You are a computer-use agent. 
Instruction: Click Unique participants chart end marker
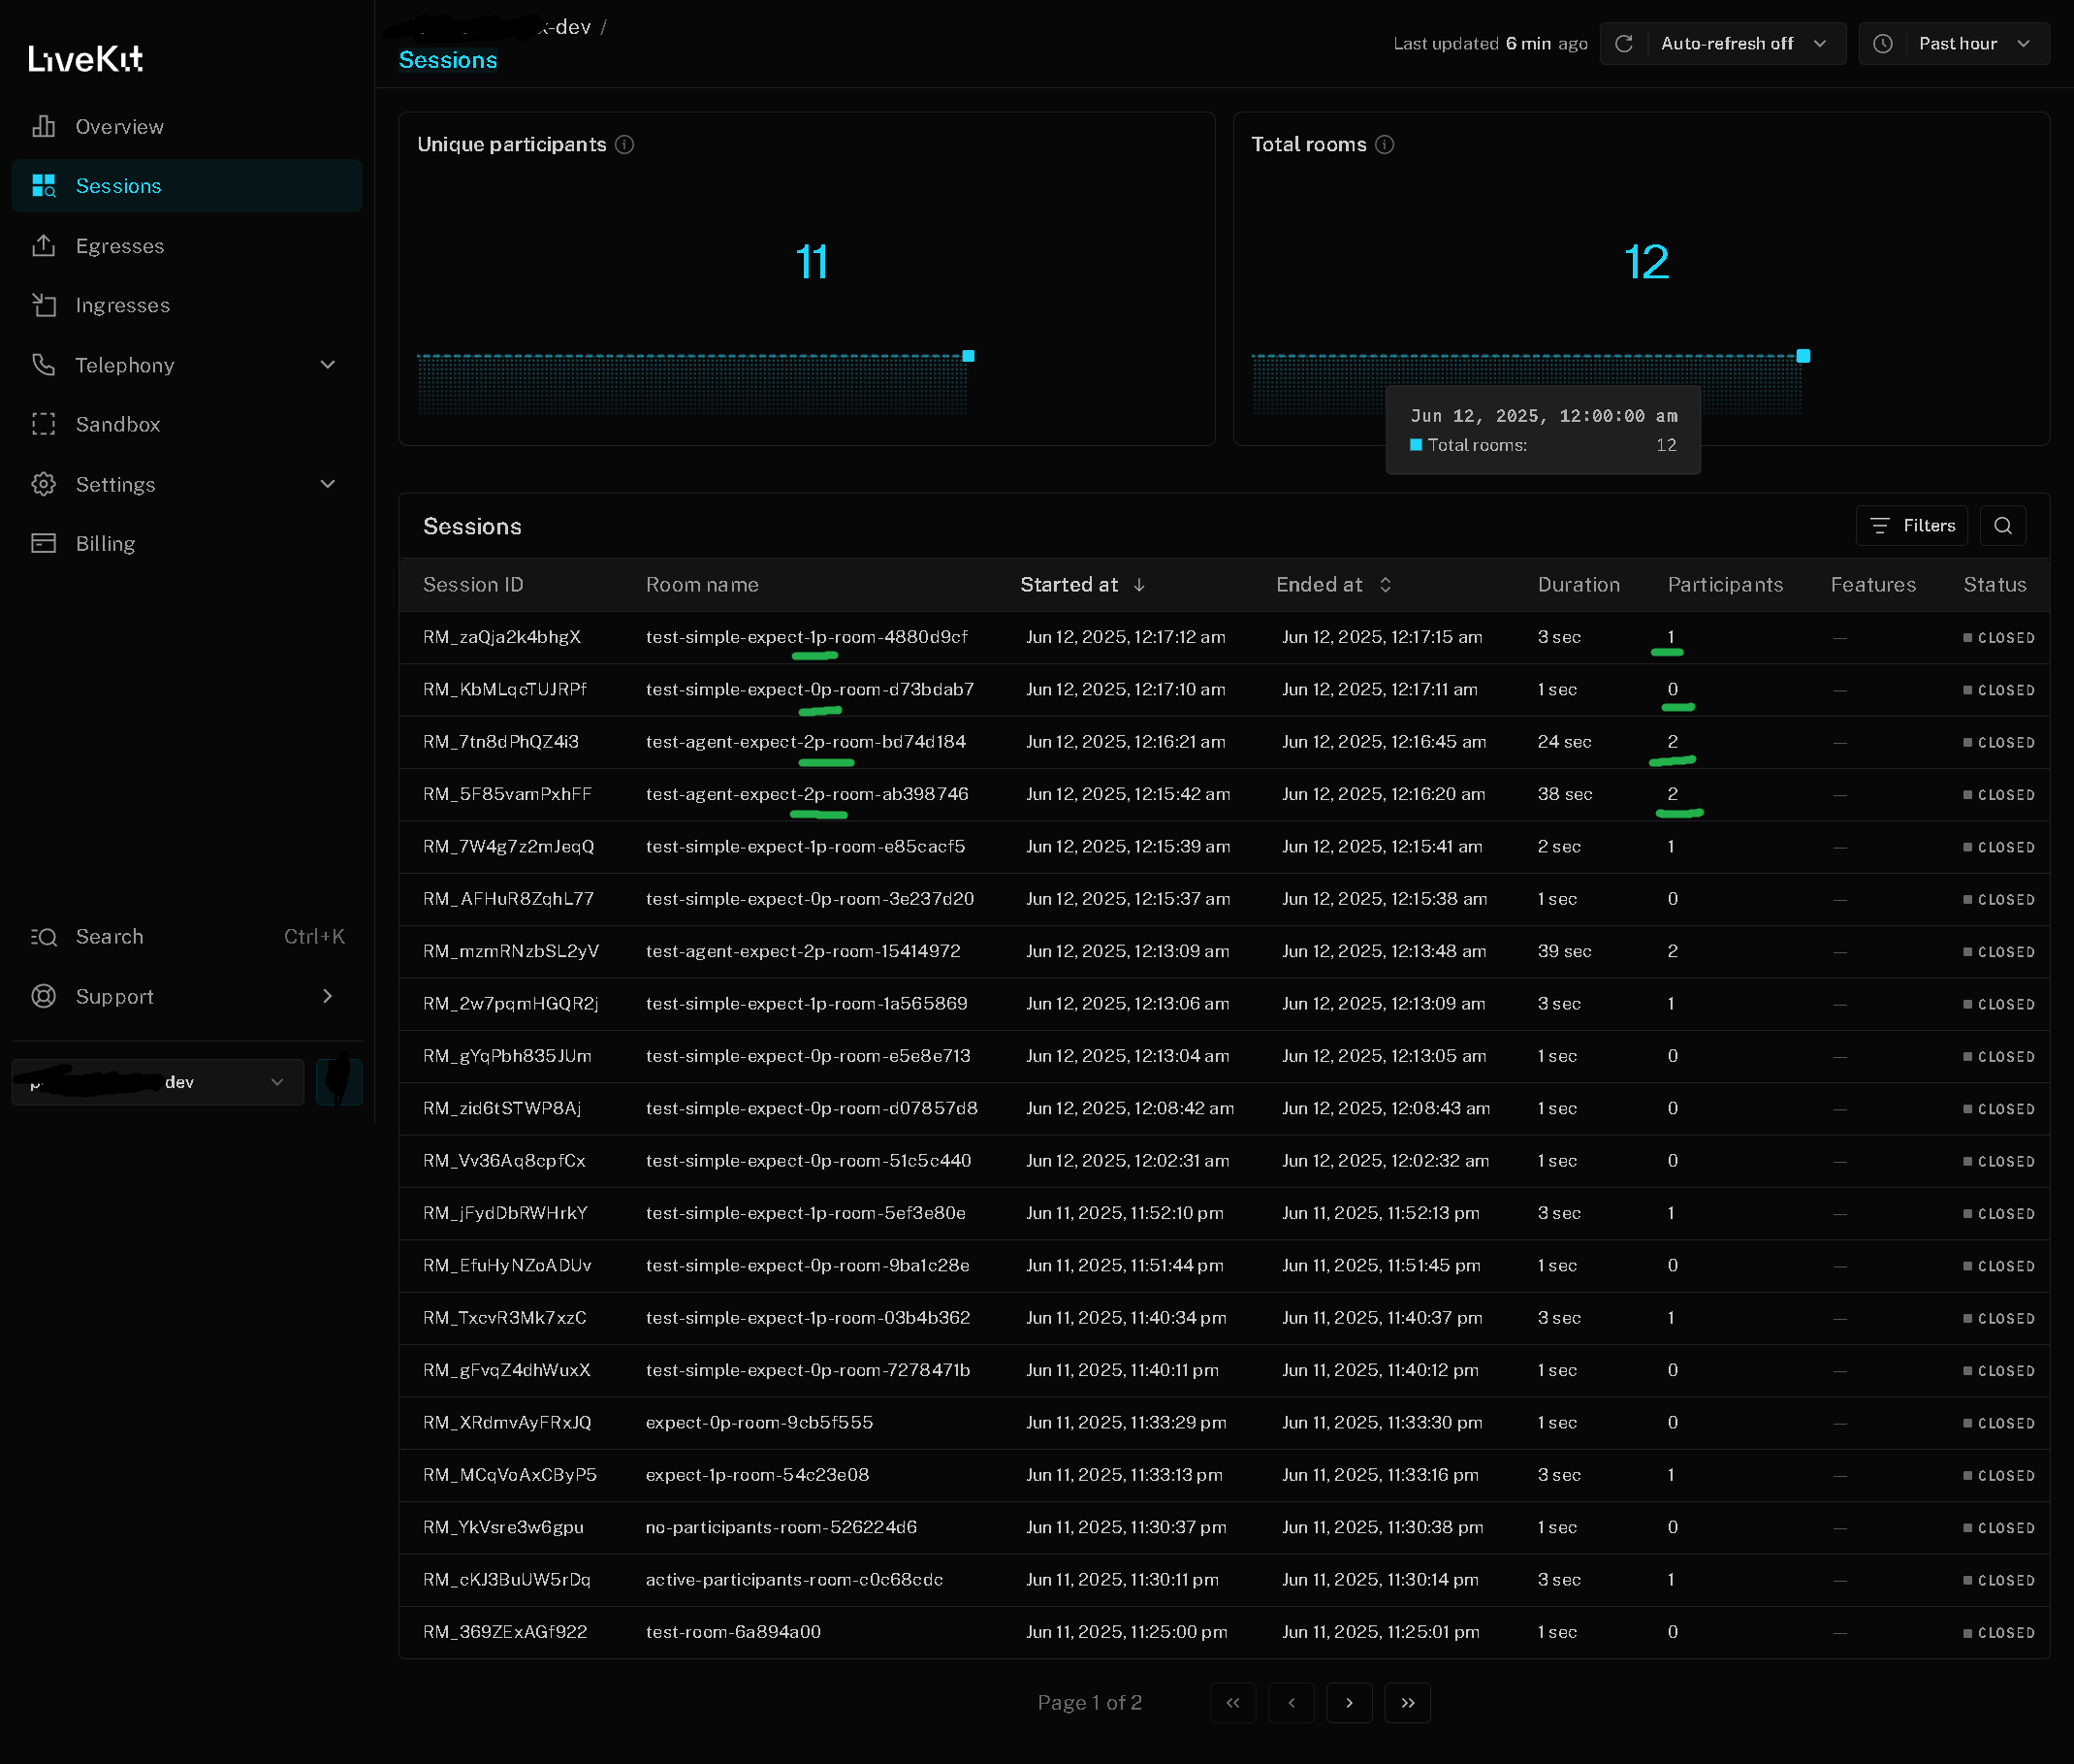point(968,356)
